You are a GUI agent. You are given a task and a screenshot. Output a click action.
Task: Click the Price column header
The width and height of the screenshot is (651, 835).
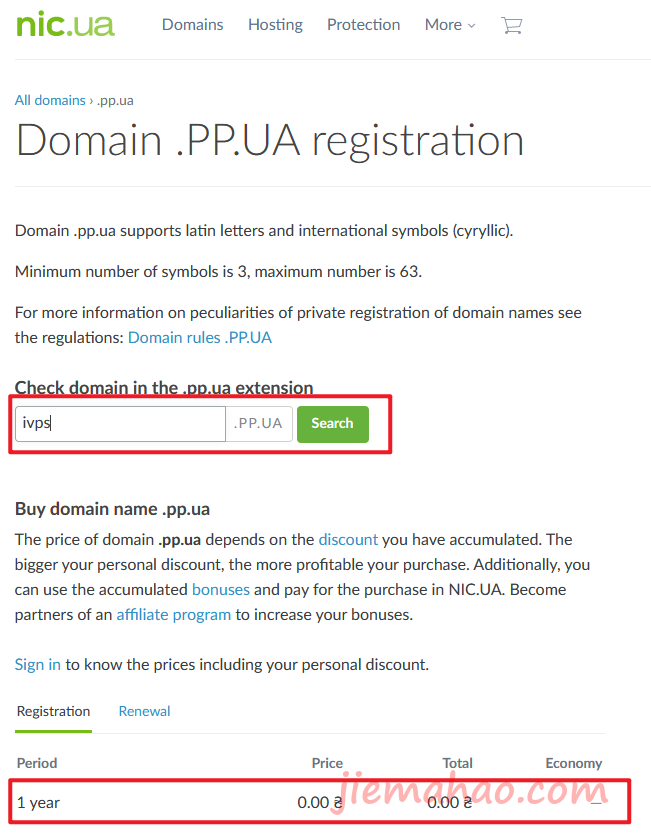click(327, 763)
